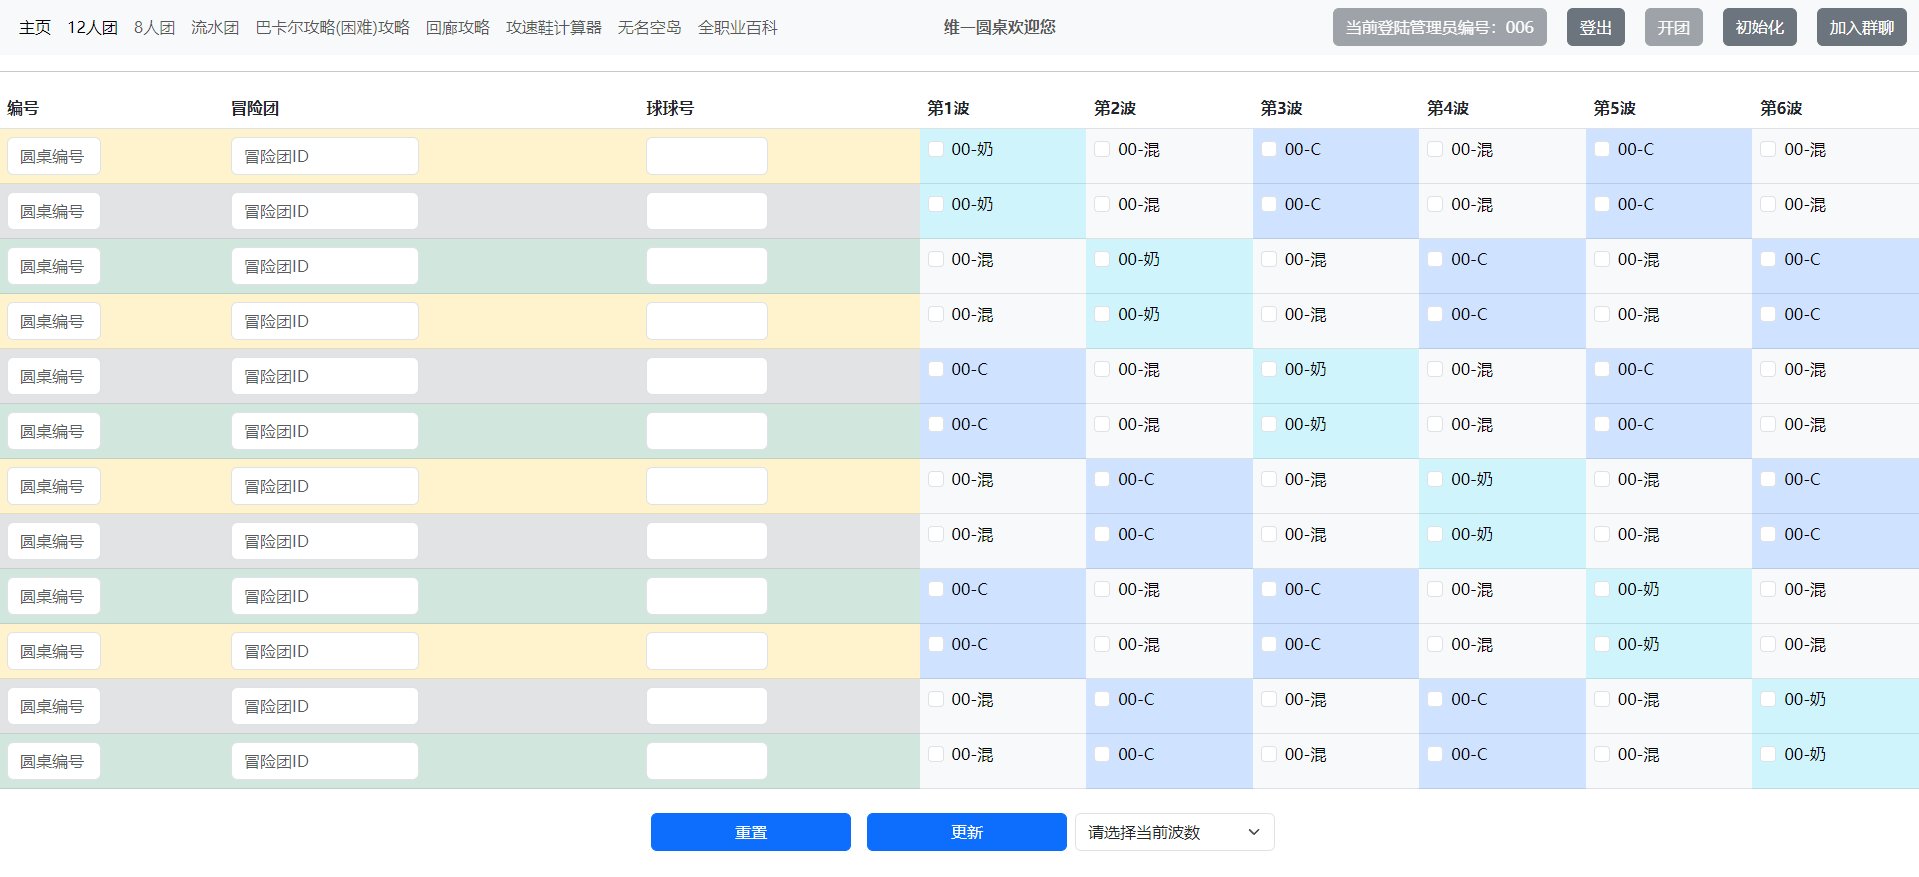Open the 回廊攻略 page
The height and width of the screenshot is (877, 1919).
pos(458,28)
